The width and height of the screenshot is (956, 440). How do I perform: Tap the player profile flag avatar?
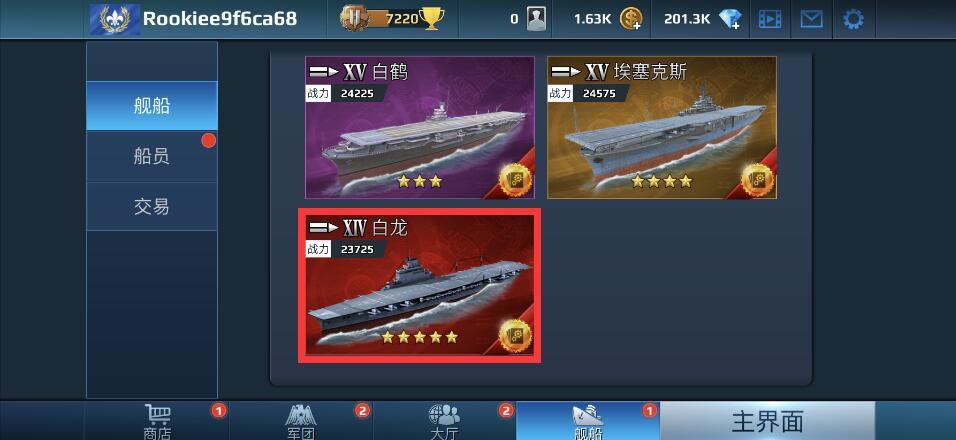pos(115,20)
